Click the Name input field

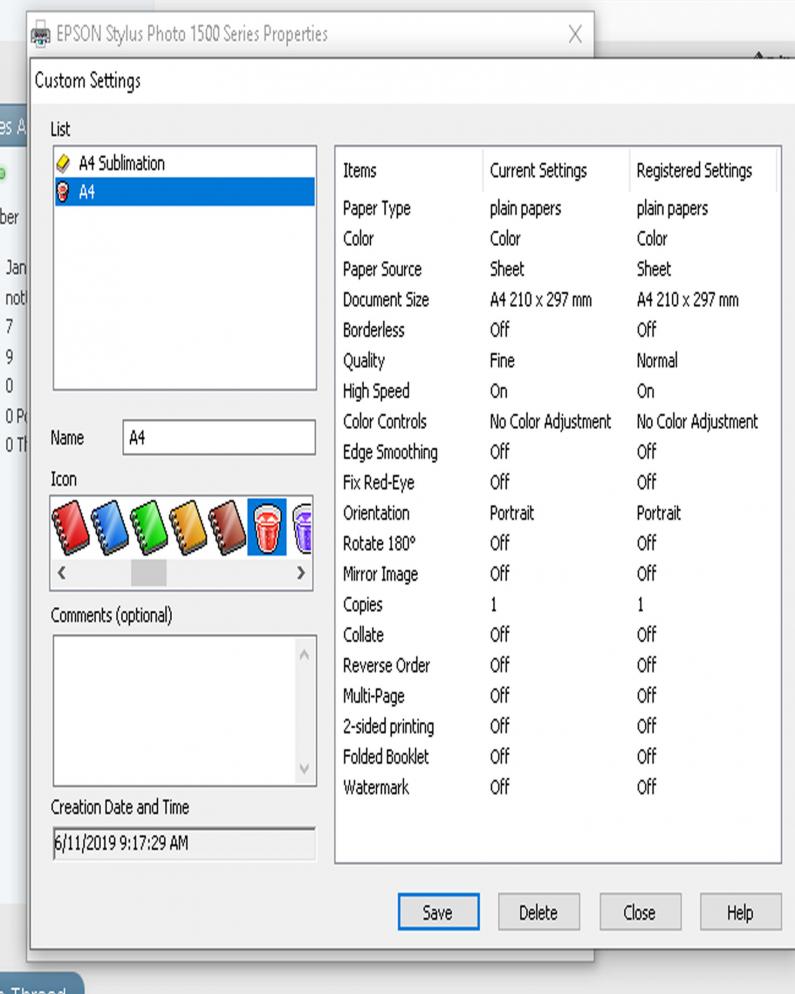(219, 437)
